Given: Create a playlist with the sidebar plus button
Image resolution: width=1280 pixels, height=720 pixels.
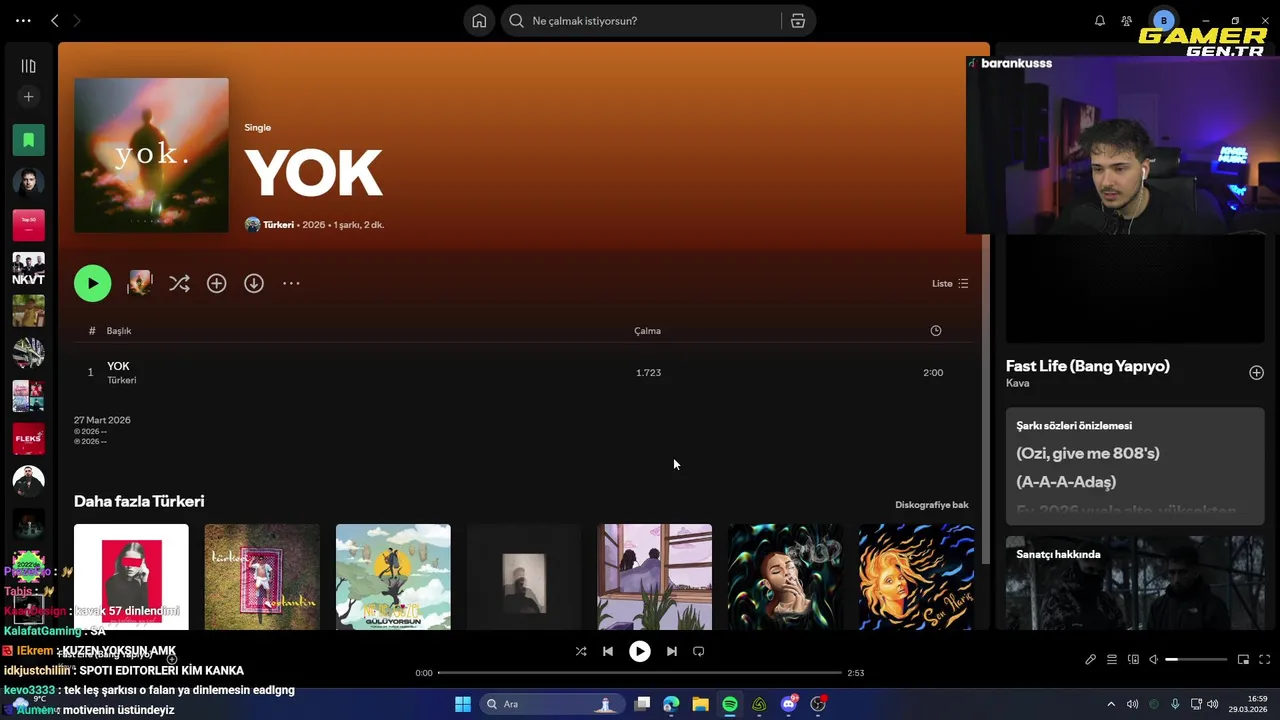Looking at the screenshot, I should coord(28,97).
